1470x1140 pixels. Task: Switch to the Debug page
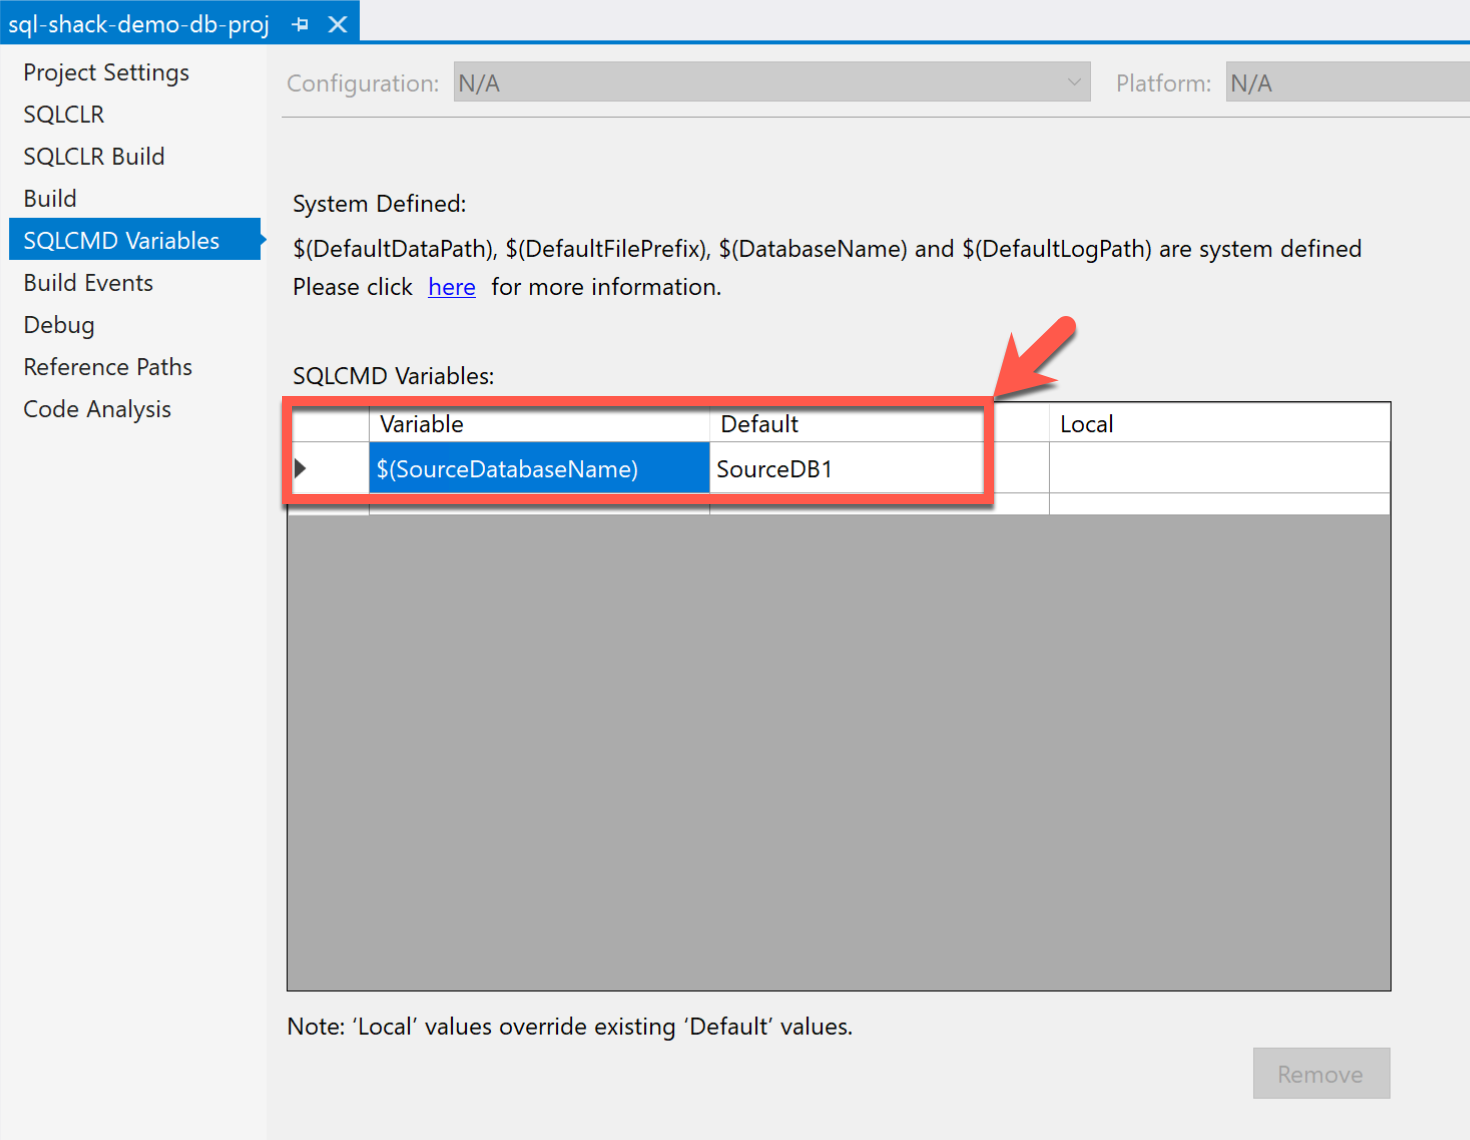pos(59,325)
